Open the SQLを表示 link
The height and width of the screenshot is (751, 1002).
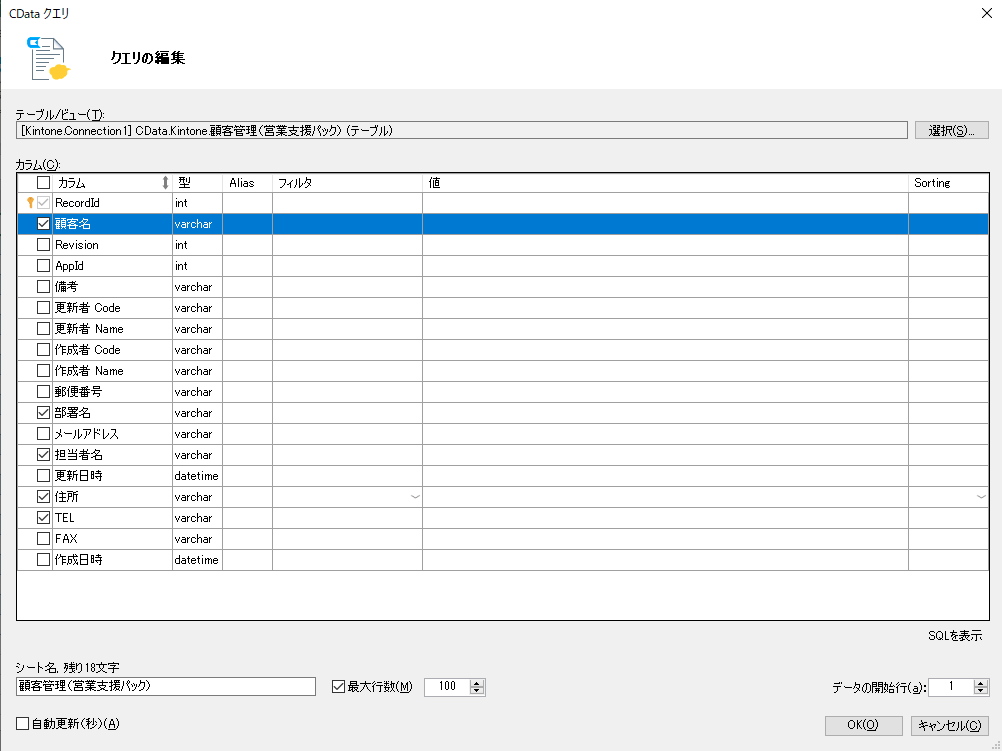[955, 636]
